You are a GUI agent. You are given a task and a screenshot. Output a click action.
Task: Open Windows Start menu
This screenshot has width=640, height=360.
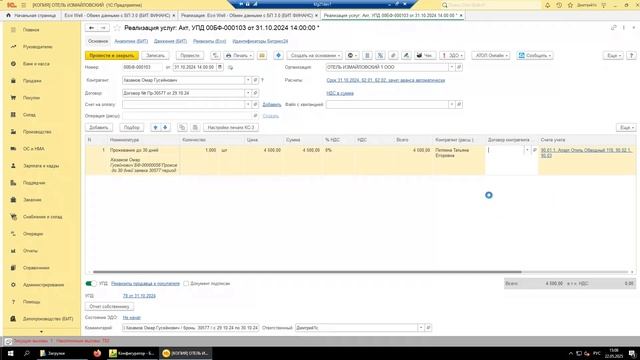11,353
